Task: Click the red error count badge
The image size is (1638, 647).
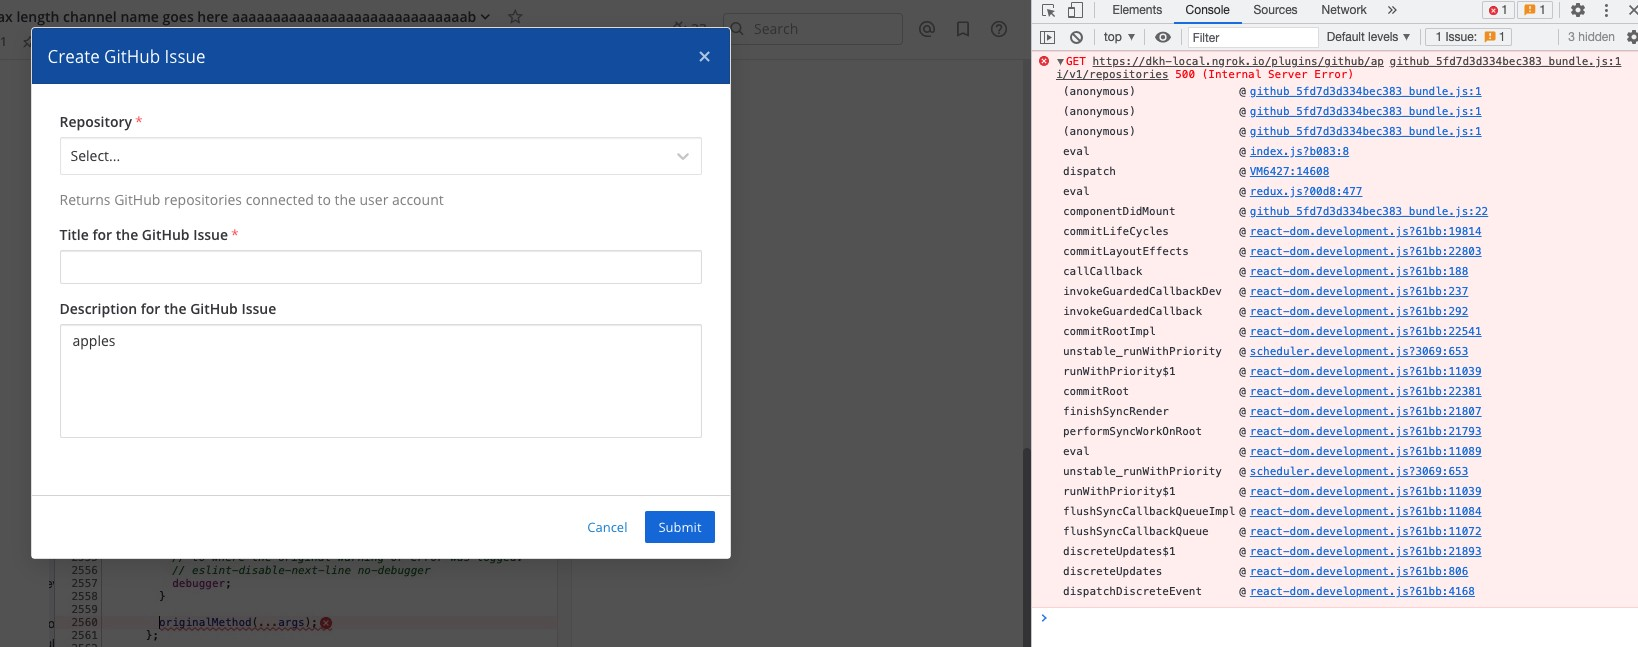Action: 1497,10
